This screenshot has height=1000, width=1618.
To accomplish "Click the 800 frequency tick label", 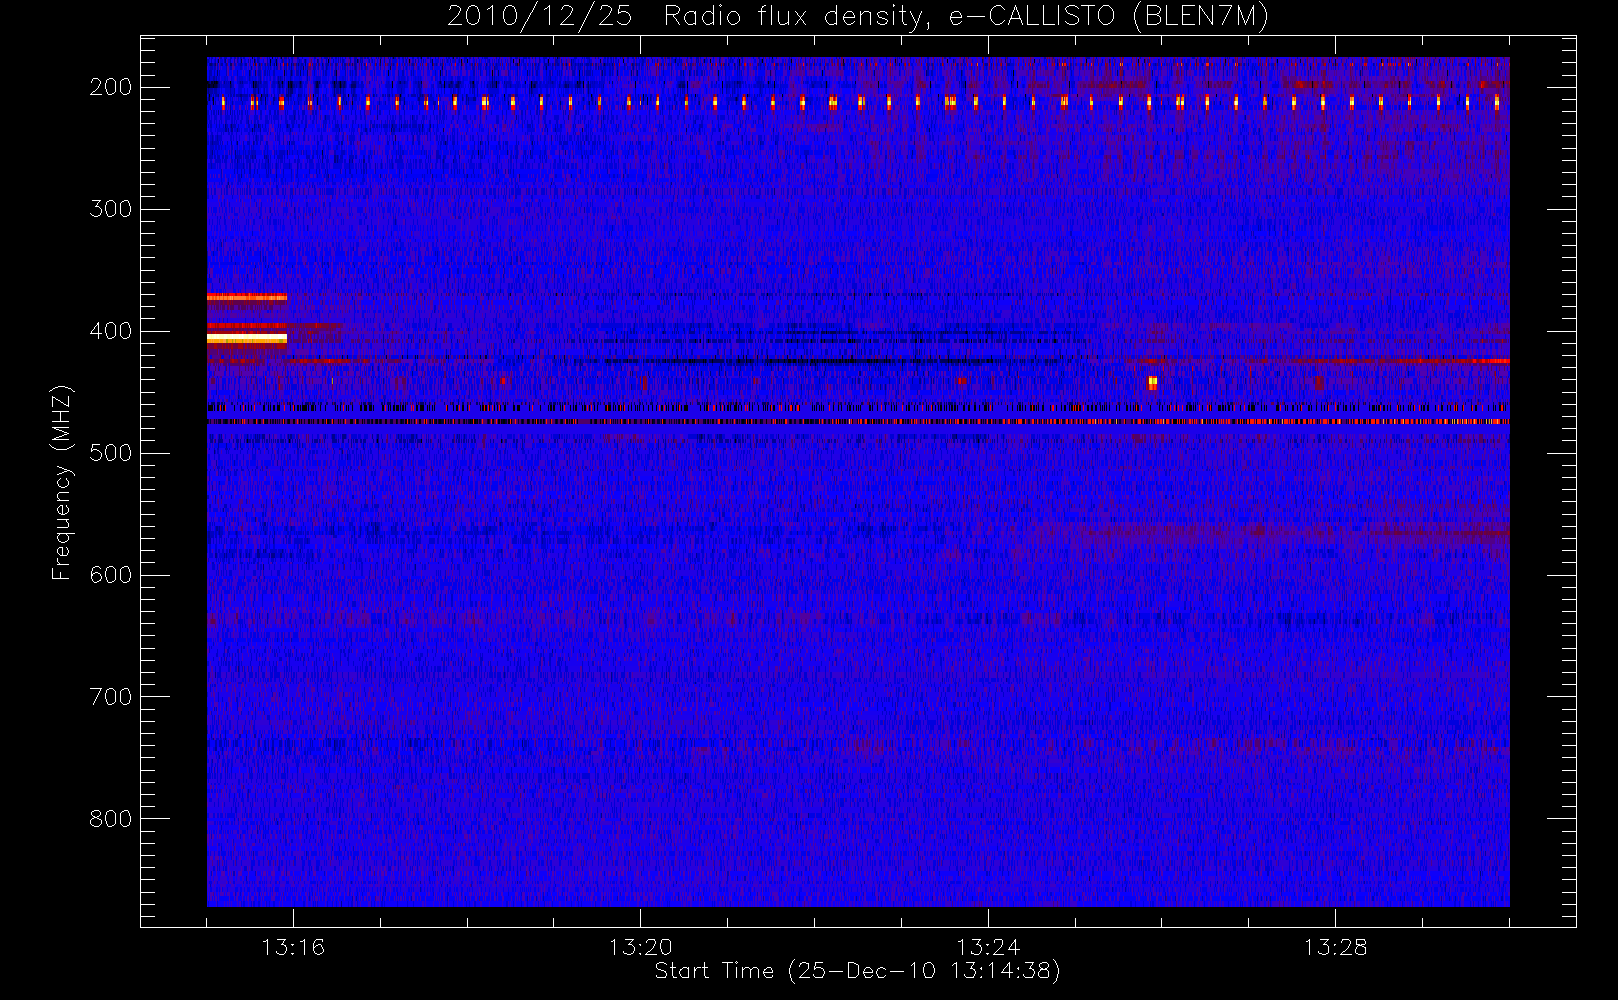I will click(111, 819).
